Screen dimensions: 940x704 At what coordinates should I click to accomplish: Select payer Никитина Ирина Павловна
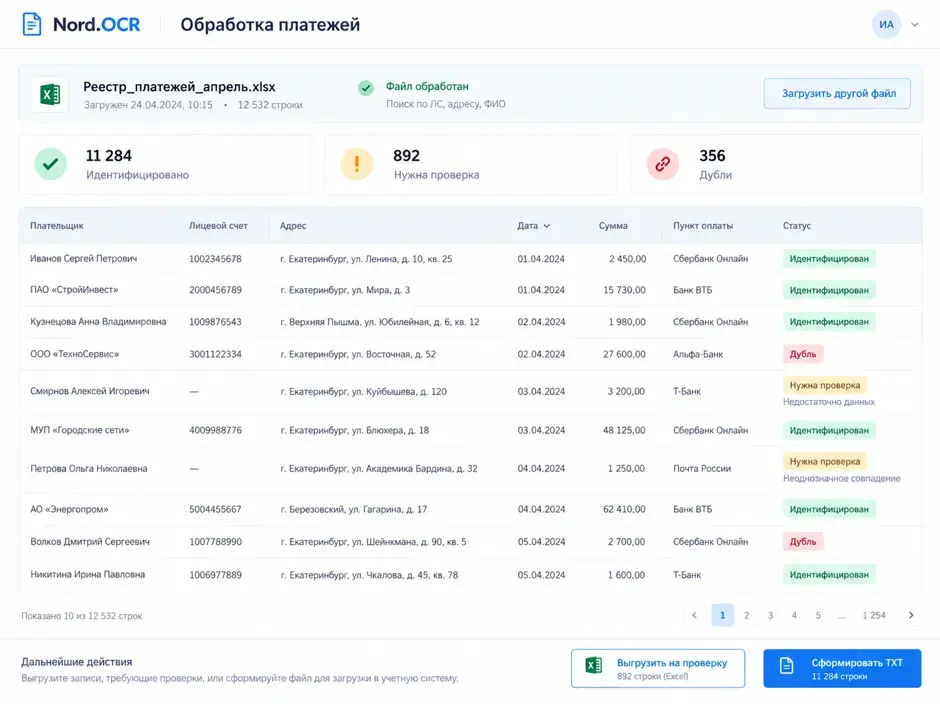tap(88, 574)
